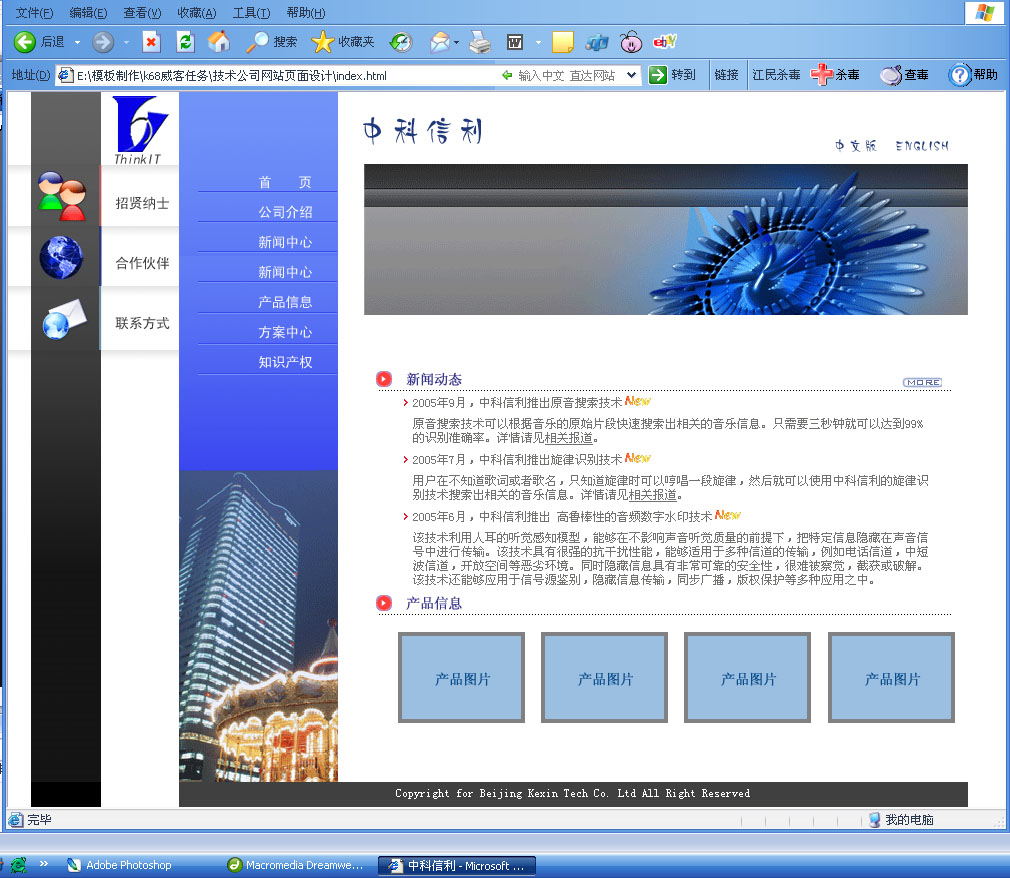Viewport: 1010px width, 878px height.
Task: Open the 收藏(A) menu
Action: (196, 12)
